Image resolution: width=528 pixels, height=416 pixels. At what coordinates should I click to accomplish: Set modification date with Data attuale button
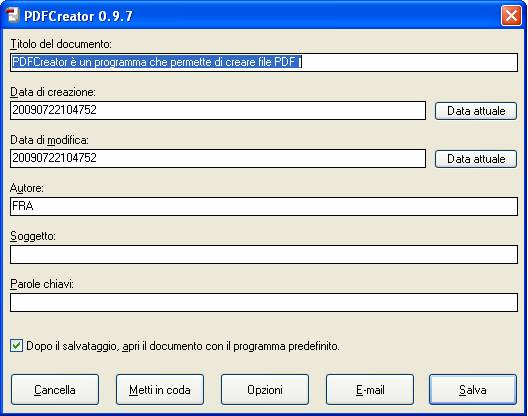476,159
